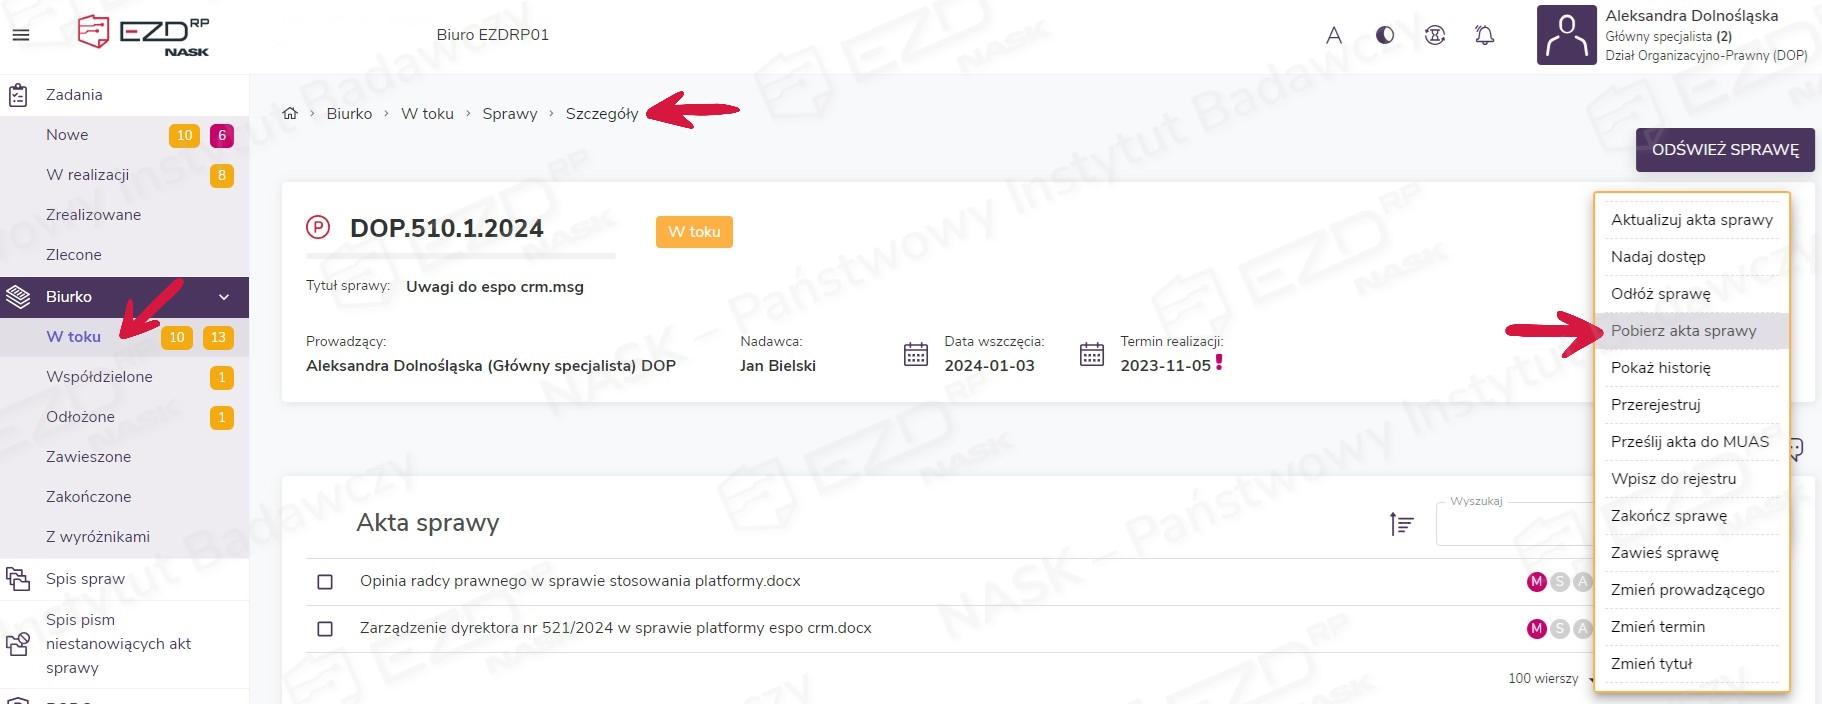
Task: Choose 'Zakończ sprawę' menu option
Action: 1668,516
